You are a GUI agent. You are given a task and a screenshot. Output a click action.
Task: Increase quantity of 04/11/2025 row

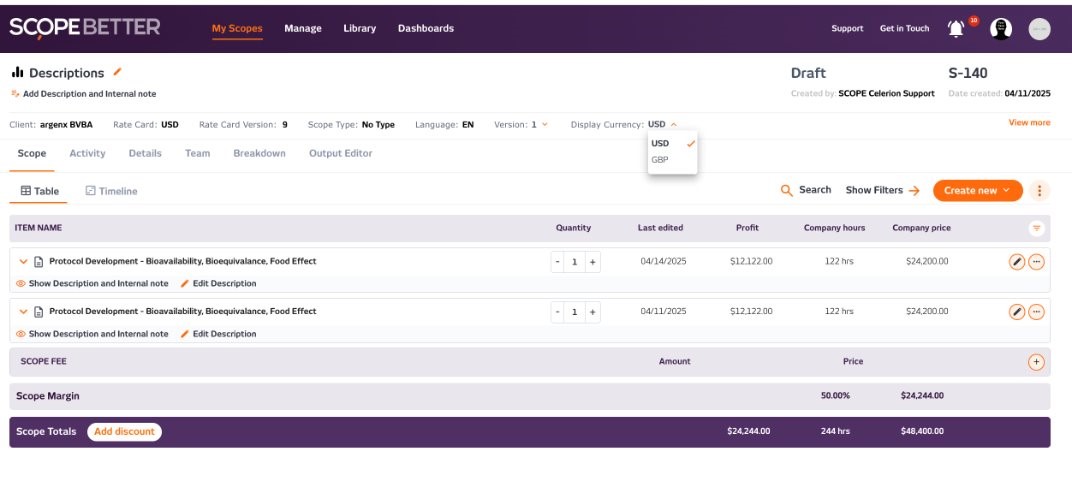point(593,312)
